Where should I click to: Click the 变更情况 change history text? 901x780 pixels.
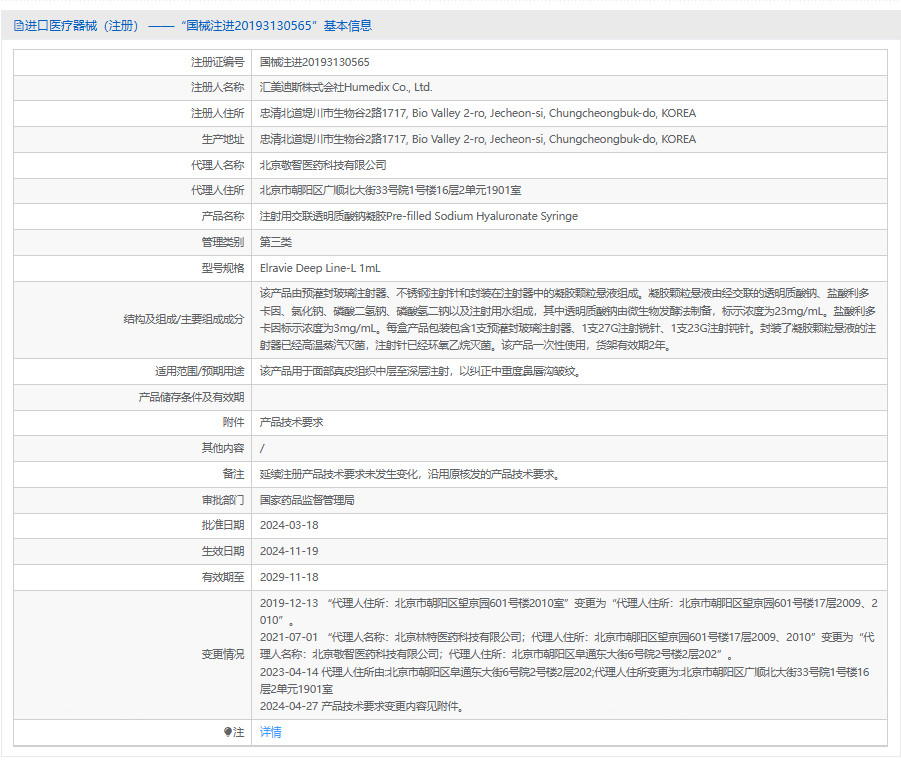coord(568,654)
